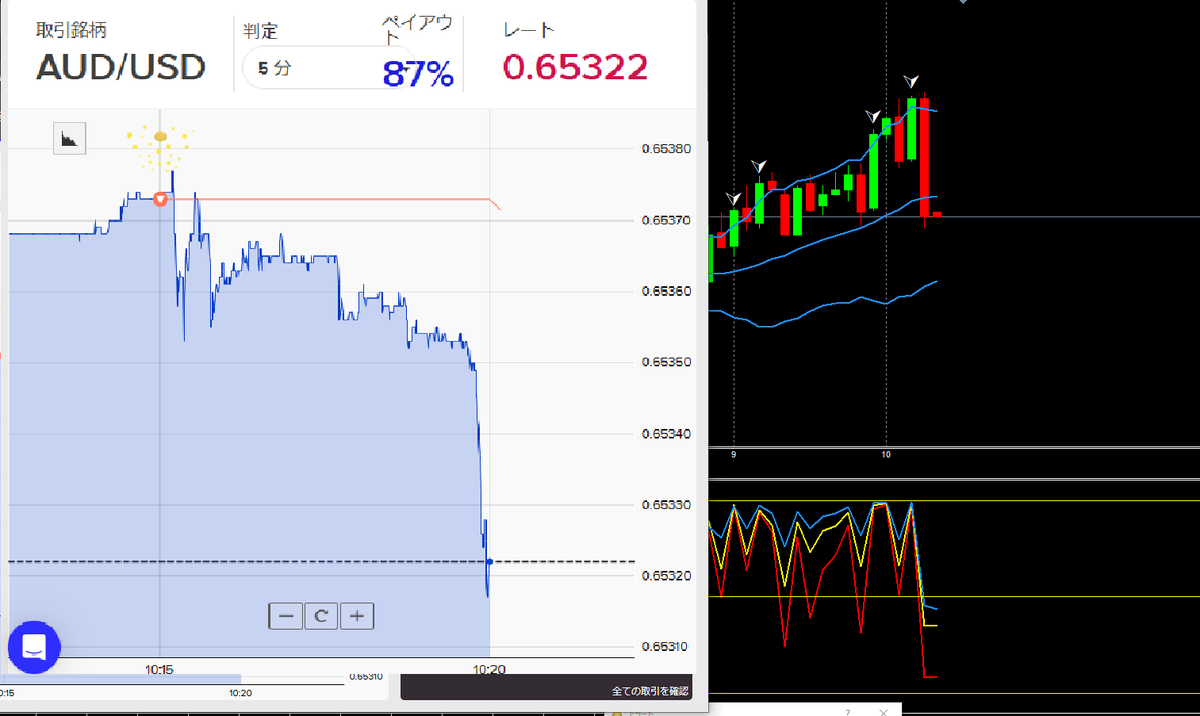
Task: Click the 判定 label
Action: click(259, 31)
